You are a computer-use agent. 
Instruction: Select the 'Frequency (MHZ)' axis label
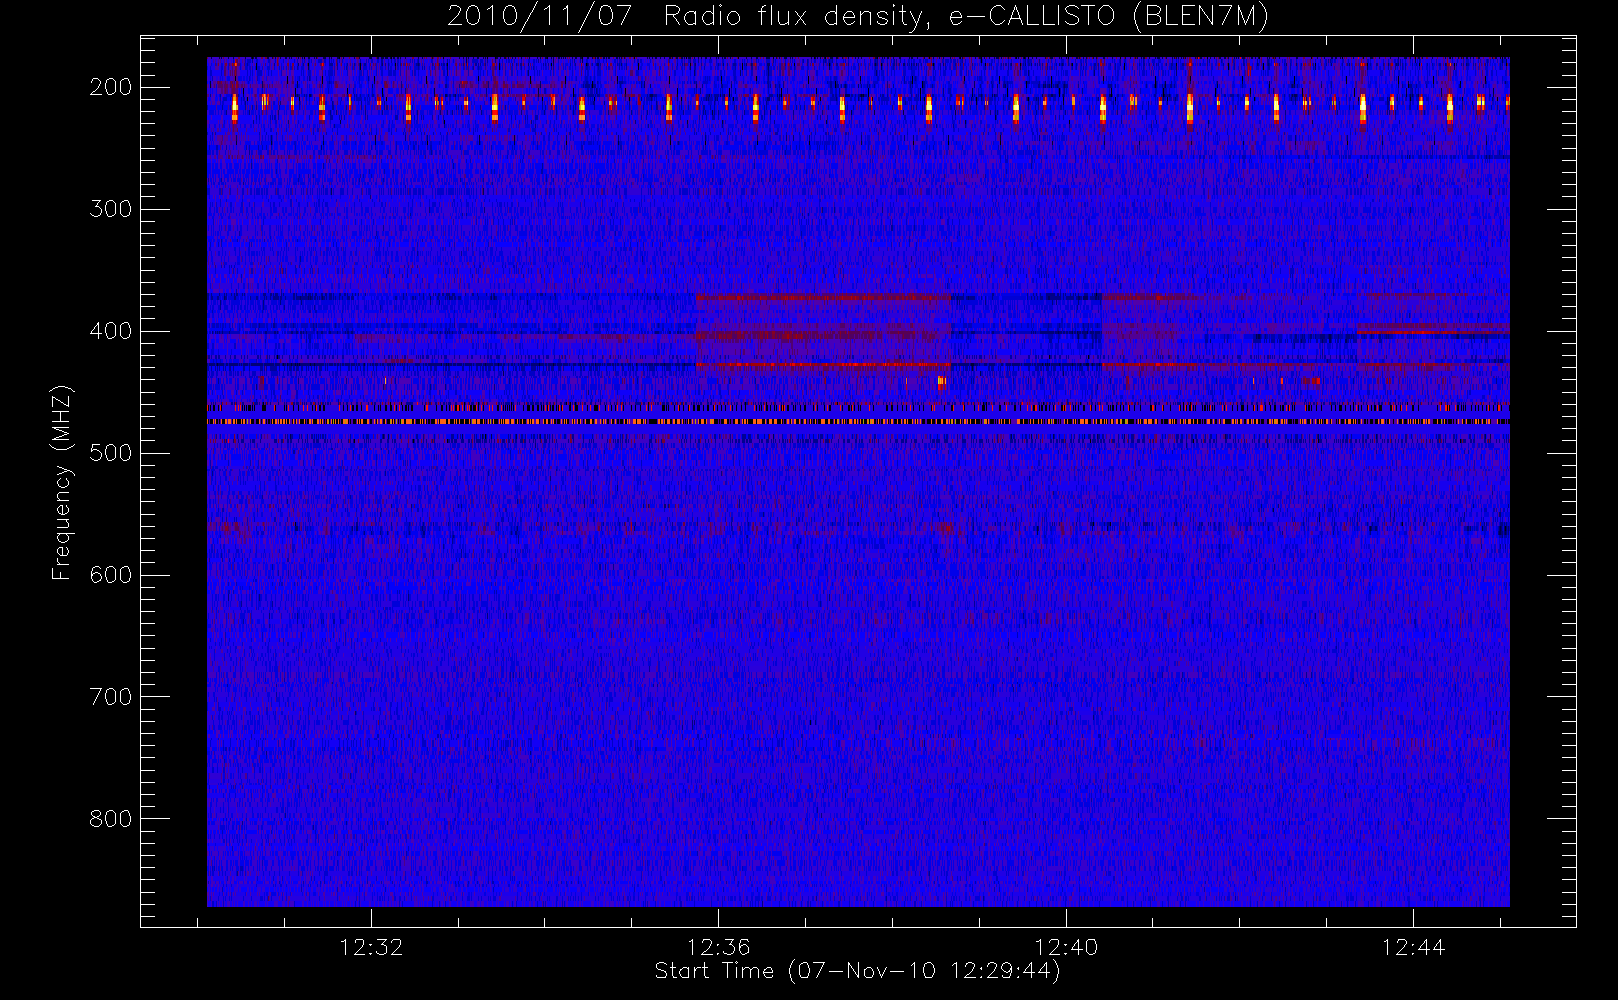[x=62, y=482]
